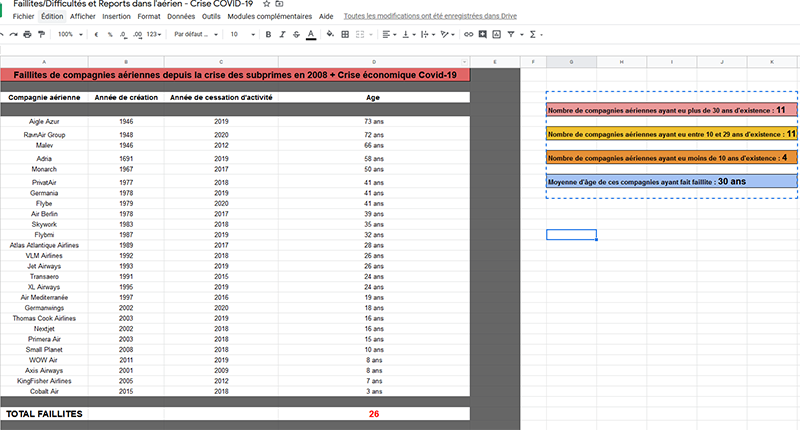Open text rotation dropdown
800x430 pixels.
(447, 34)
